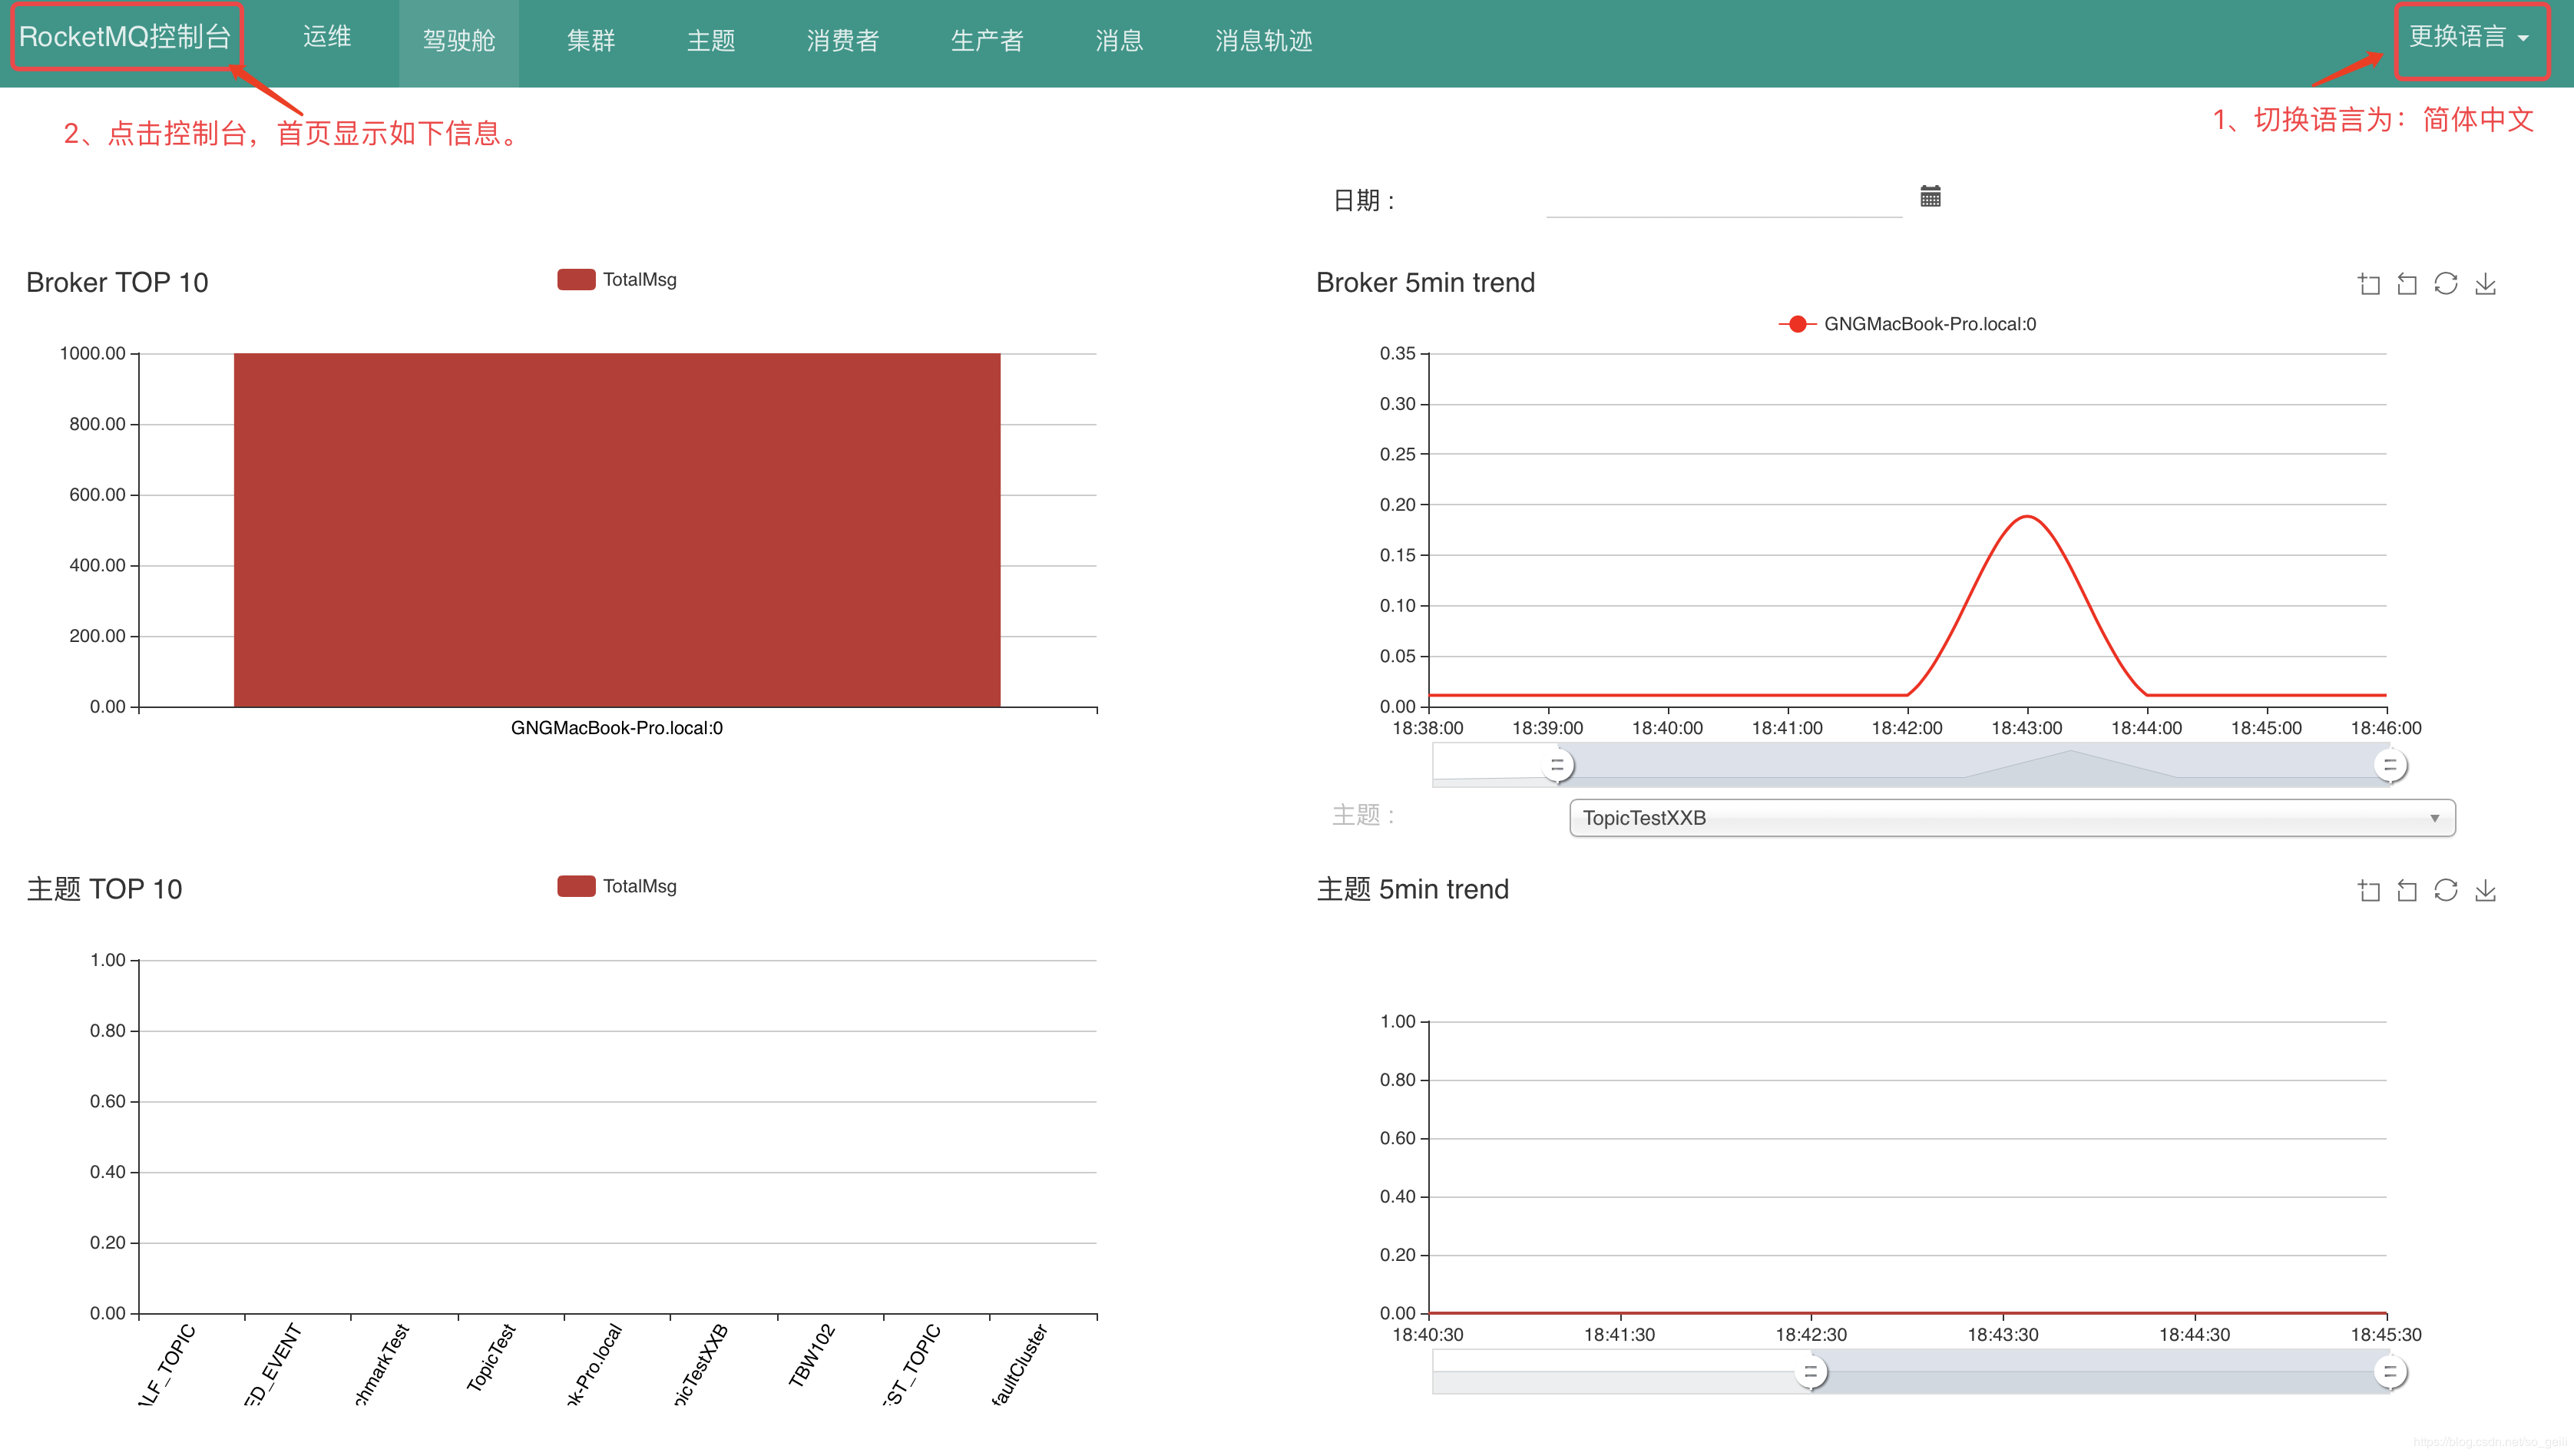Viewport: 2574px width, 1456px height.
Task: Toggle GNGMacBook-Pro.local:0 legend in Broker trend
Action: coord(1907,324)
